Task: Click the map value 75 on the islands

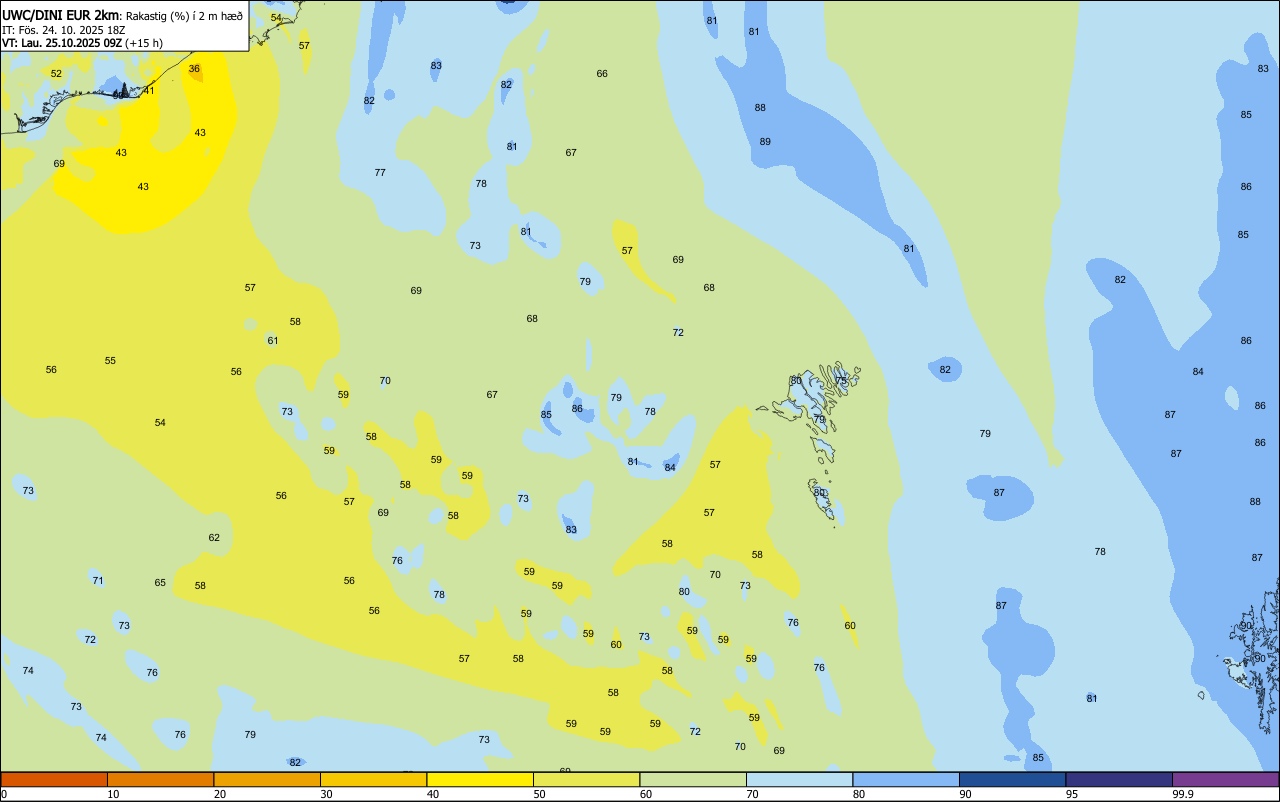Action: click(x=841, y=380)
